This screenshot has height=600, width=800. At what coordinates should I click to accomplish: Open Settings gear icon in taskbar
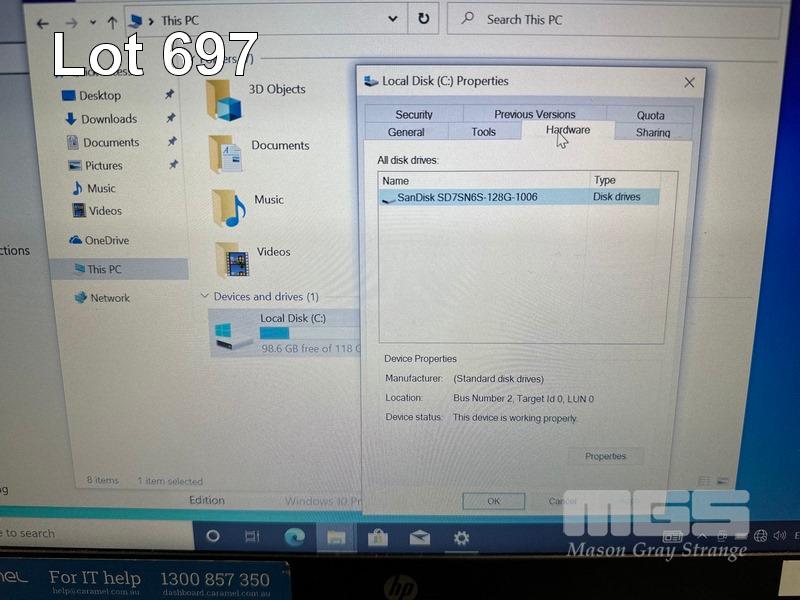click(461, 538)
